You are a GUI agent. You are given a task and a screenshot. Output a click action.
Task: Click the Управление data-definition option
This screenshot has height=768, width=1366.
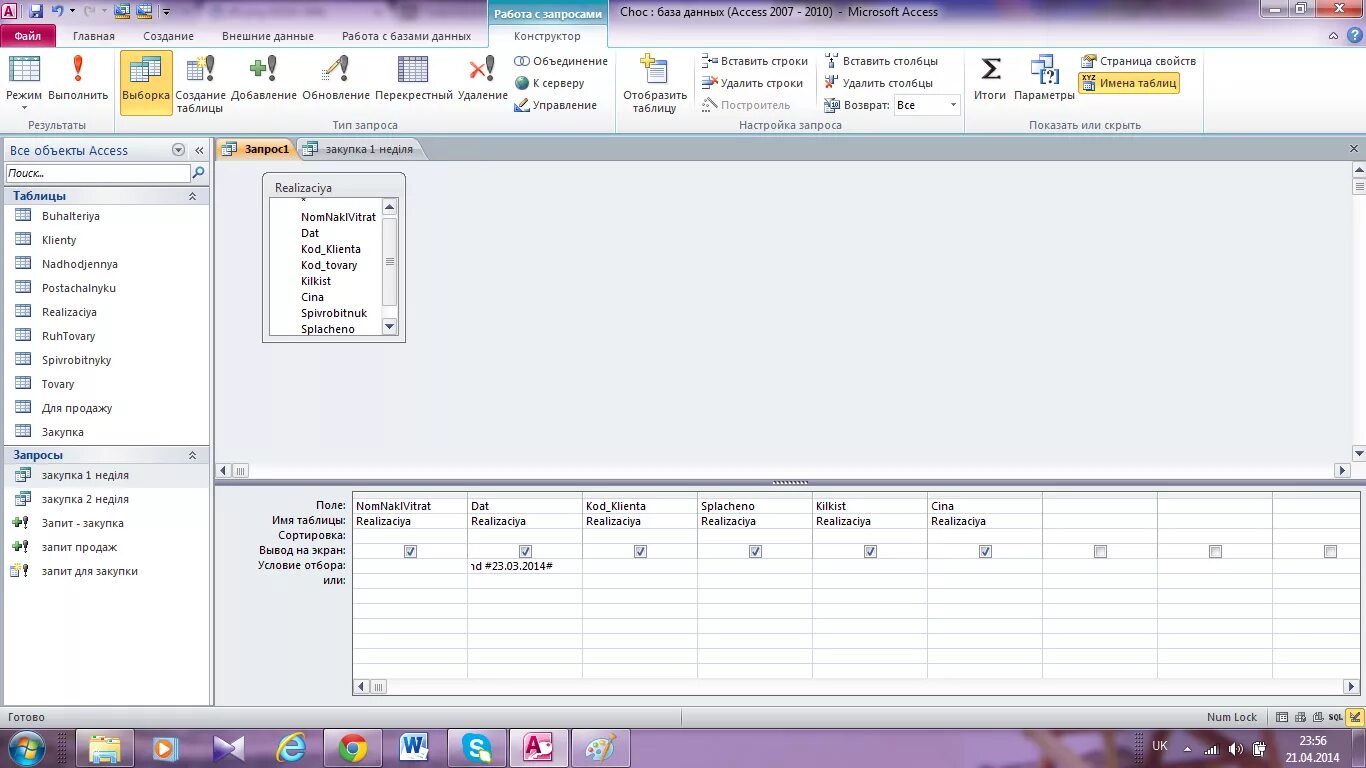pyautogui.click(x=555, y=105)
